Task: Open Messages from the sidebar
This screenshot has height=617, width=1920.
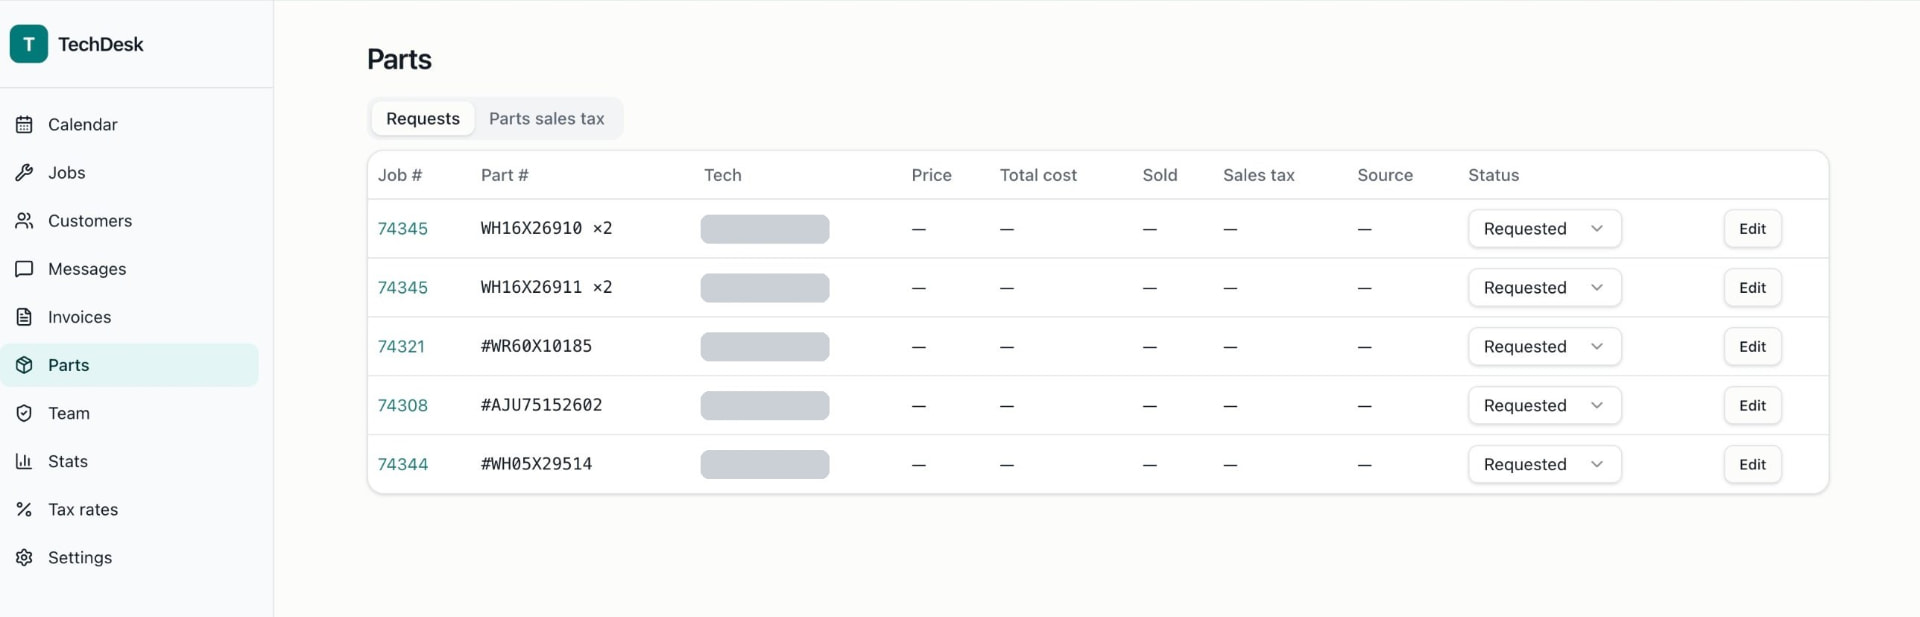Action: 130,269
